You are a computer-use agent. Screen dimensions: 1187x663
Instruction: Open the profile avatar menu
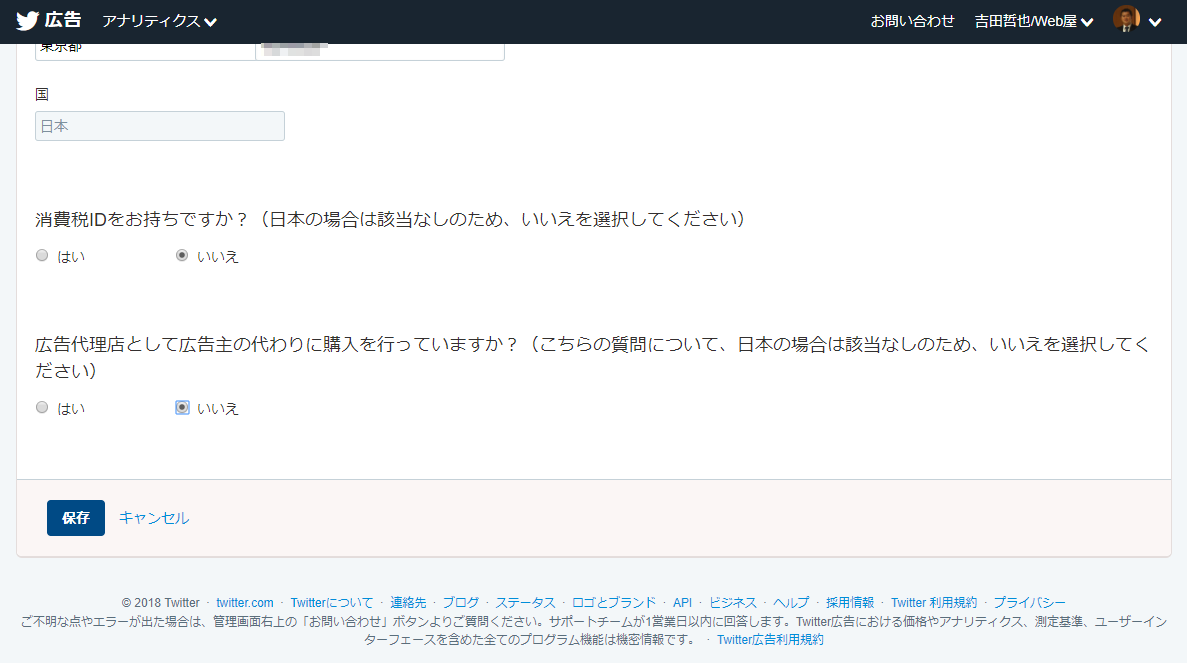click(1126, 20)
